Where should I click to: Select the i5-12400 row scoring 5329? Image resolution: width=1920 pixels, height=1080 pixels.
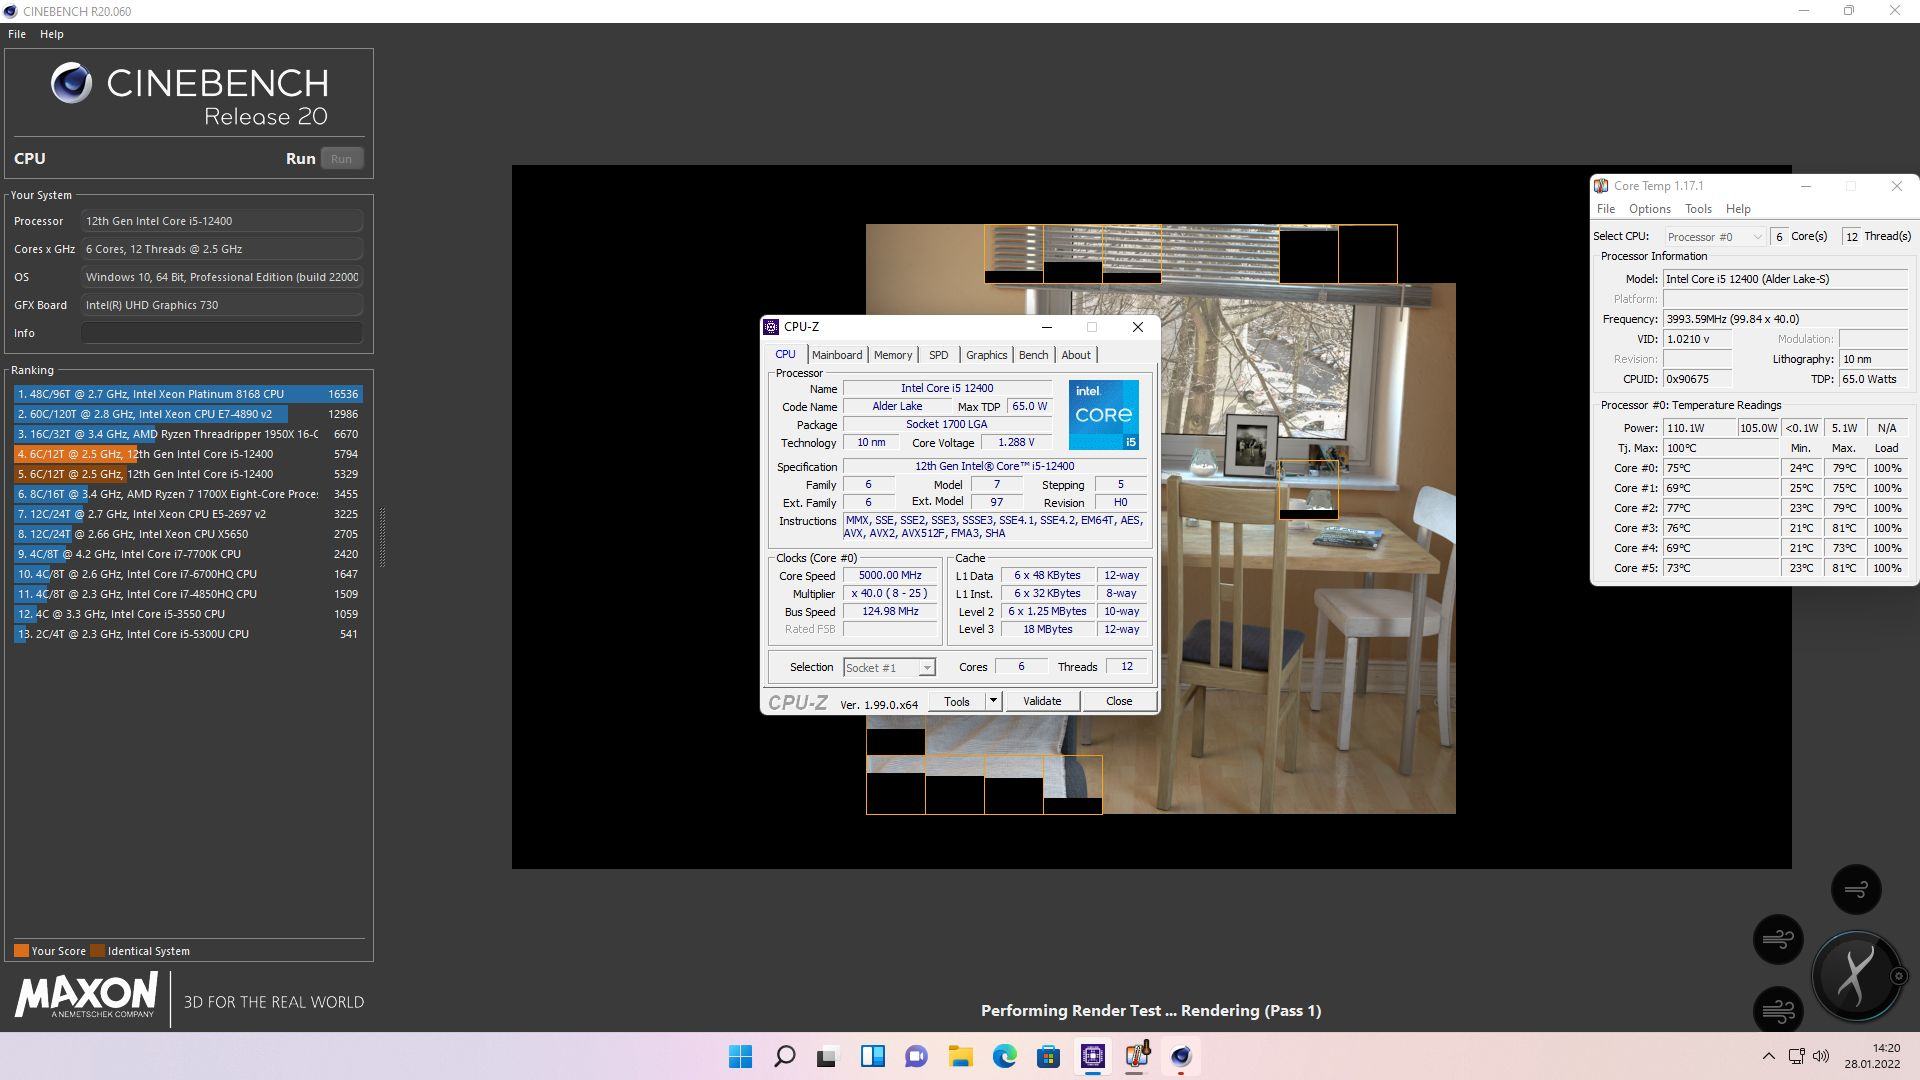point(188,474)
